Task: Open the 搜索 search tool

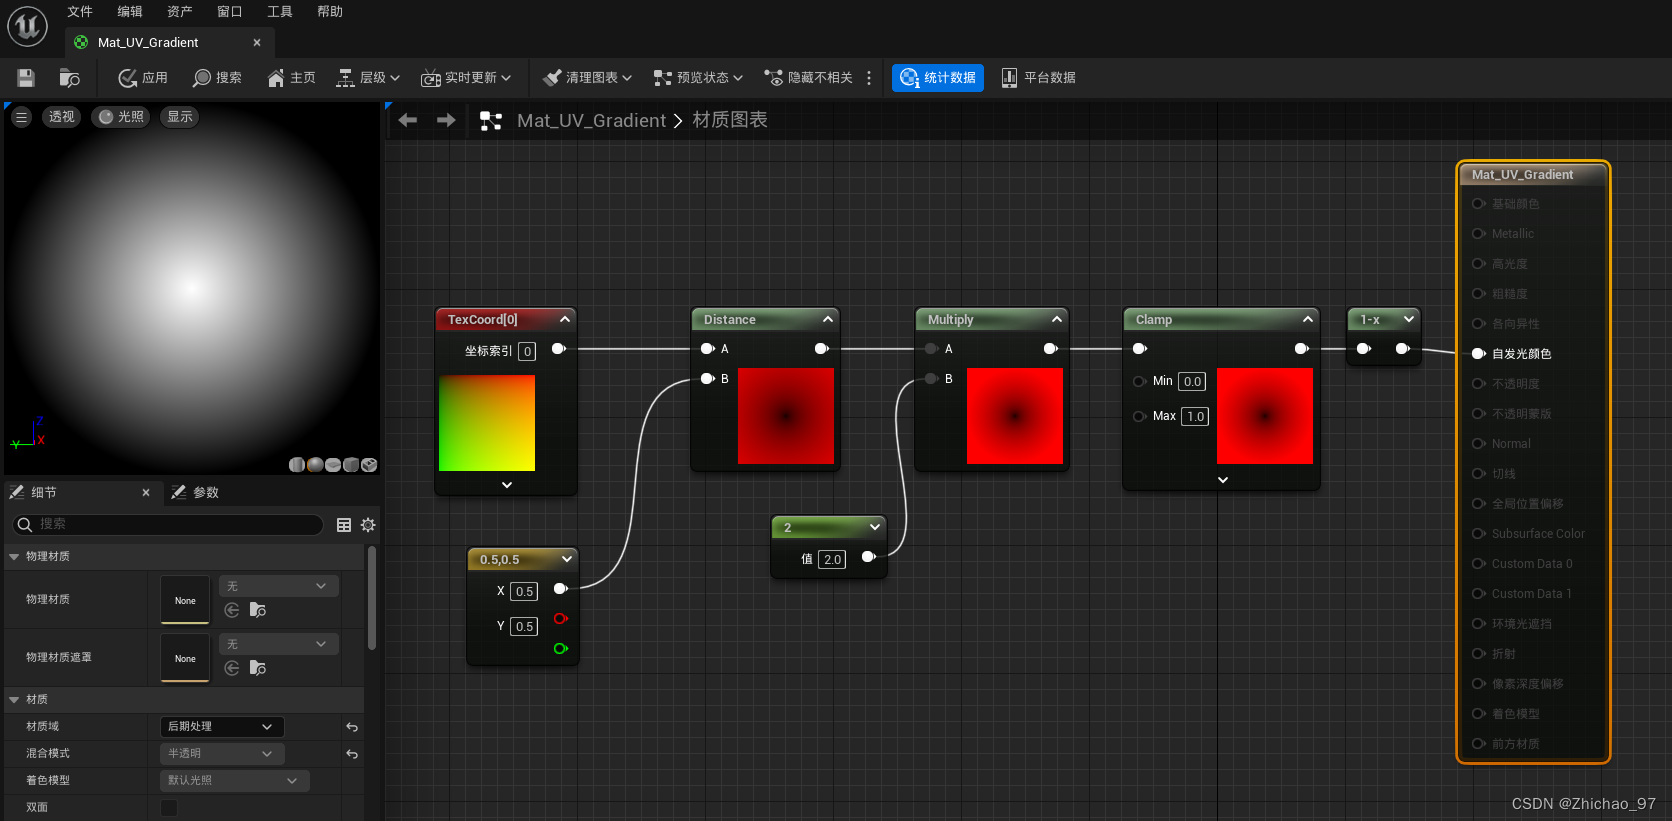Action: [217, 78]
